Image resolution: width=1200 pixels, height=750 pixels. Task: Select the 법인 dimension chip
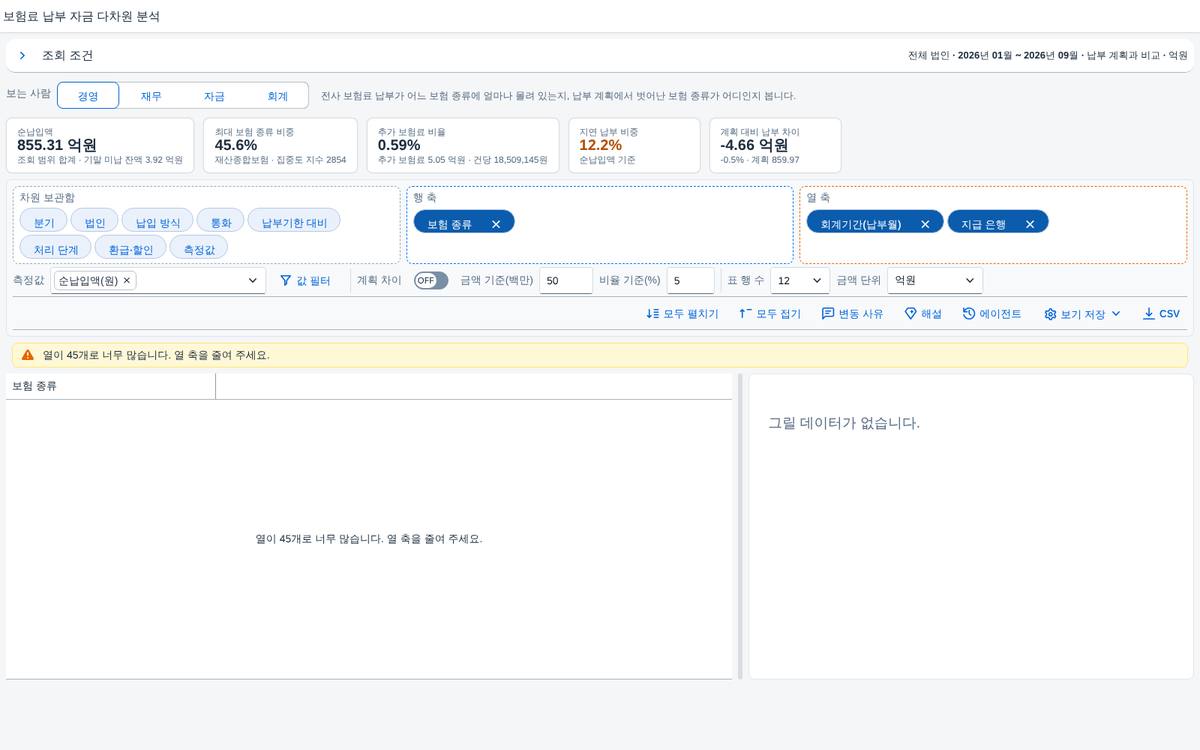[95, 221]
